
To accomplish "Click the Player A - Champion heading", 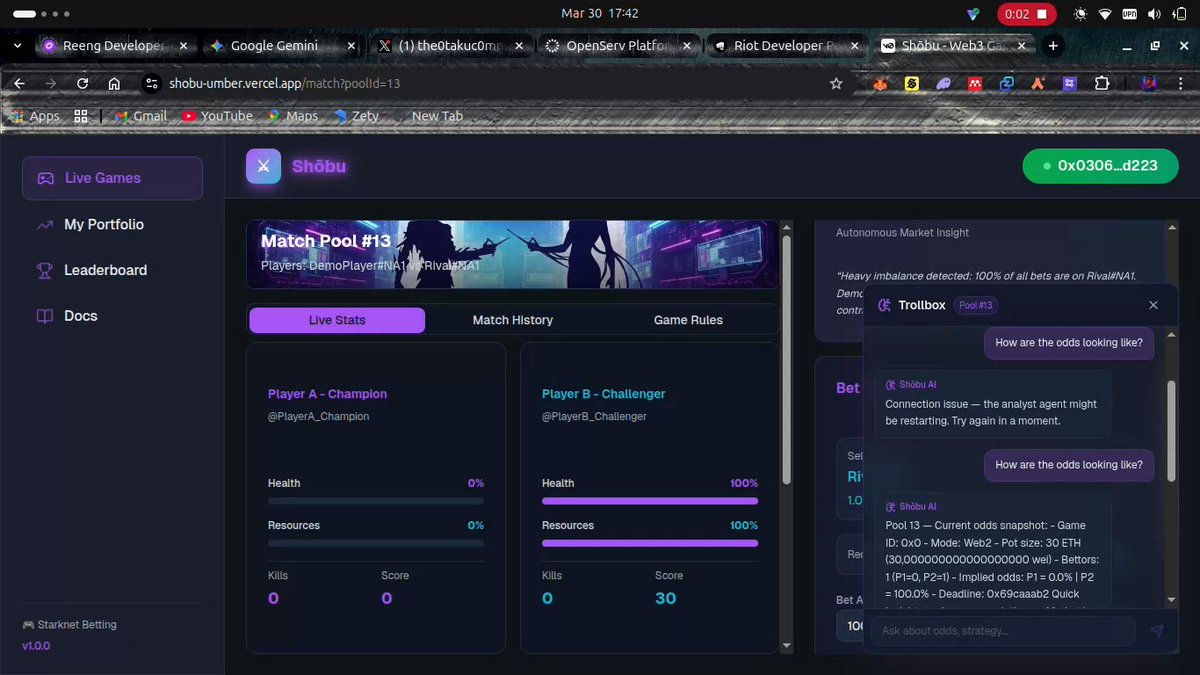I will [x=327, y=394].
